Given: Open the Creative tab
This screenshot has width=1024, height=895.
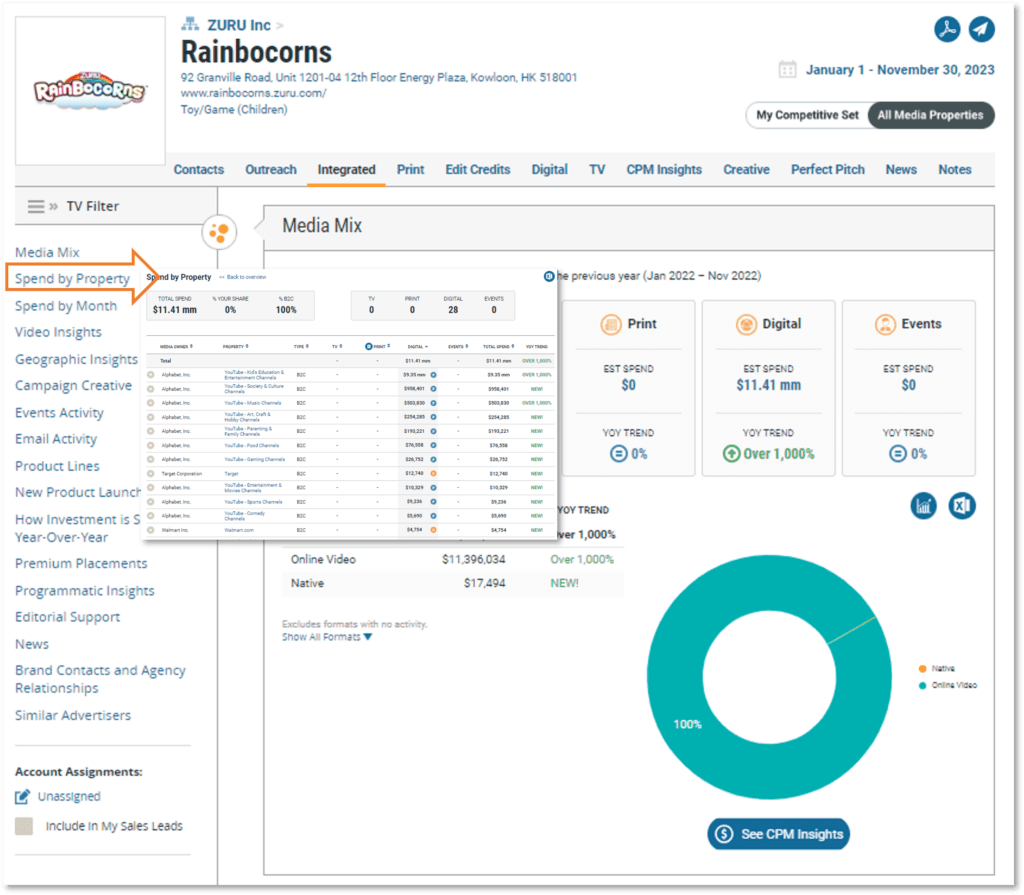Looking at the screenshot, I should click(x=746, y=170).
